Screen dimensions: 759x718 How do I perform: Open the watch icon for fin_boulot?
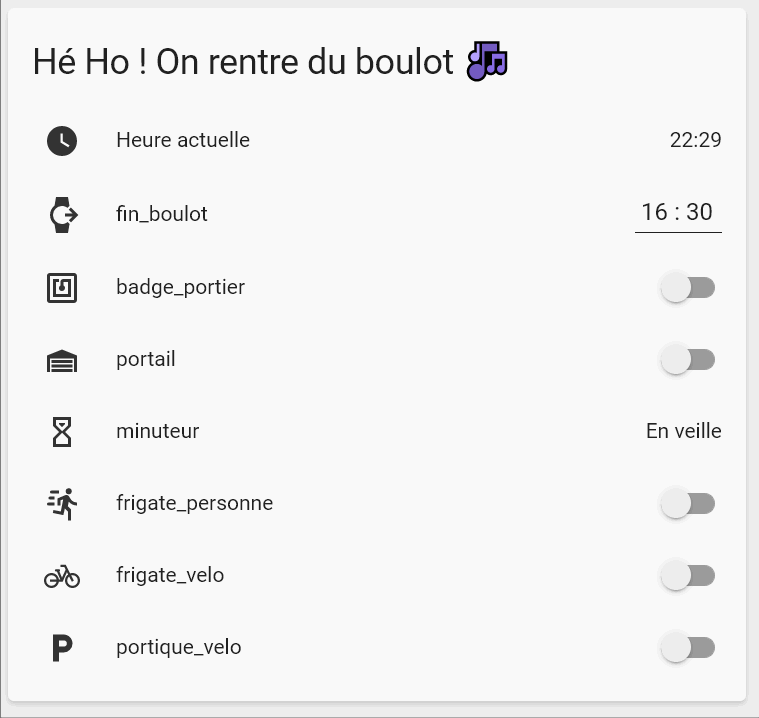pyautogui.click(x=63, y=214)
